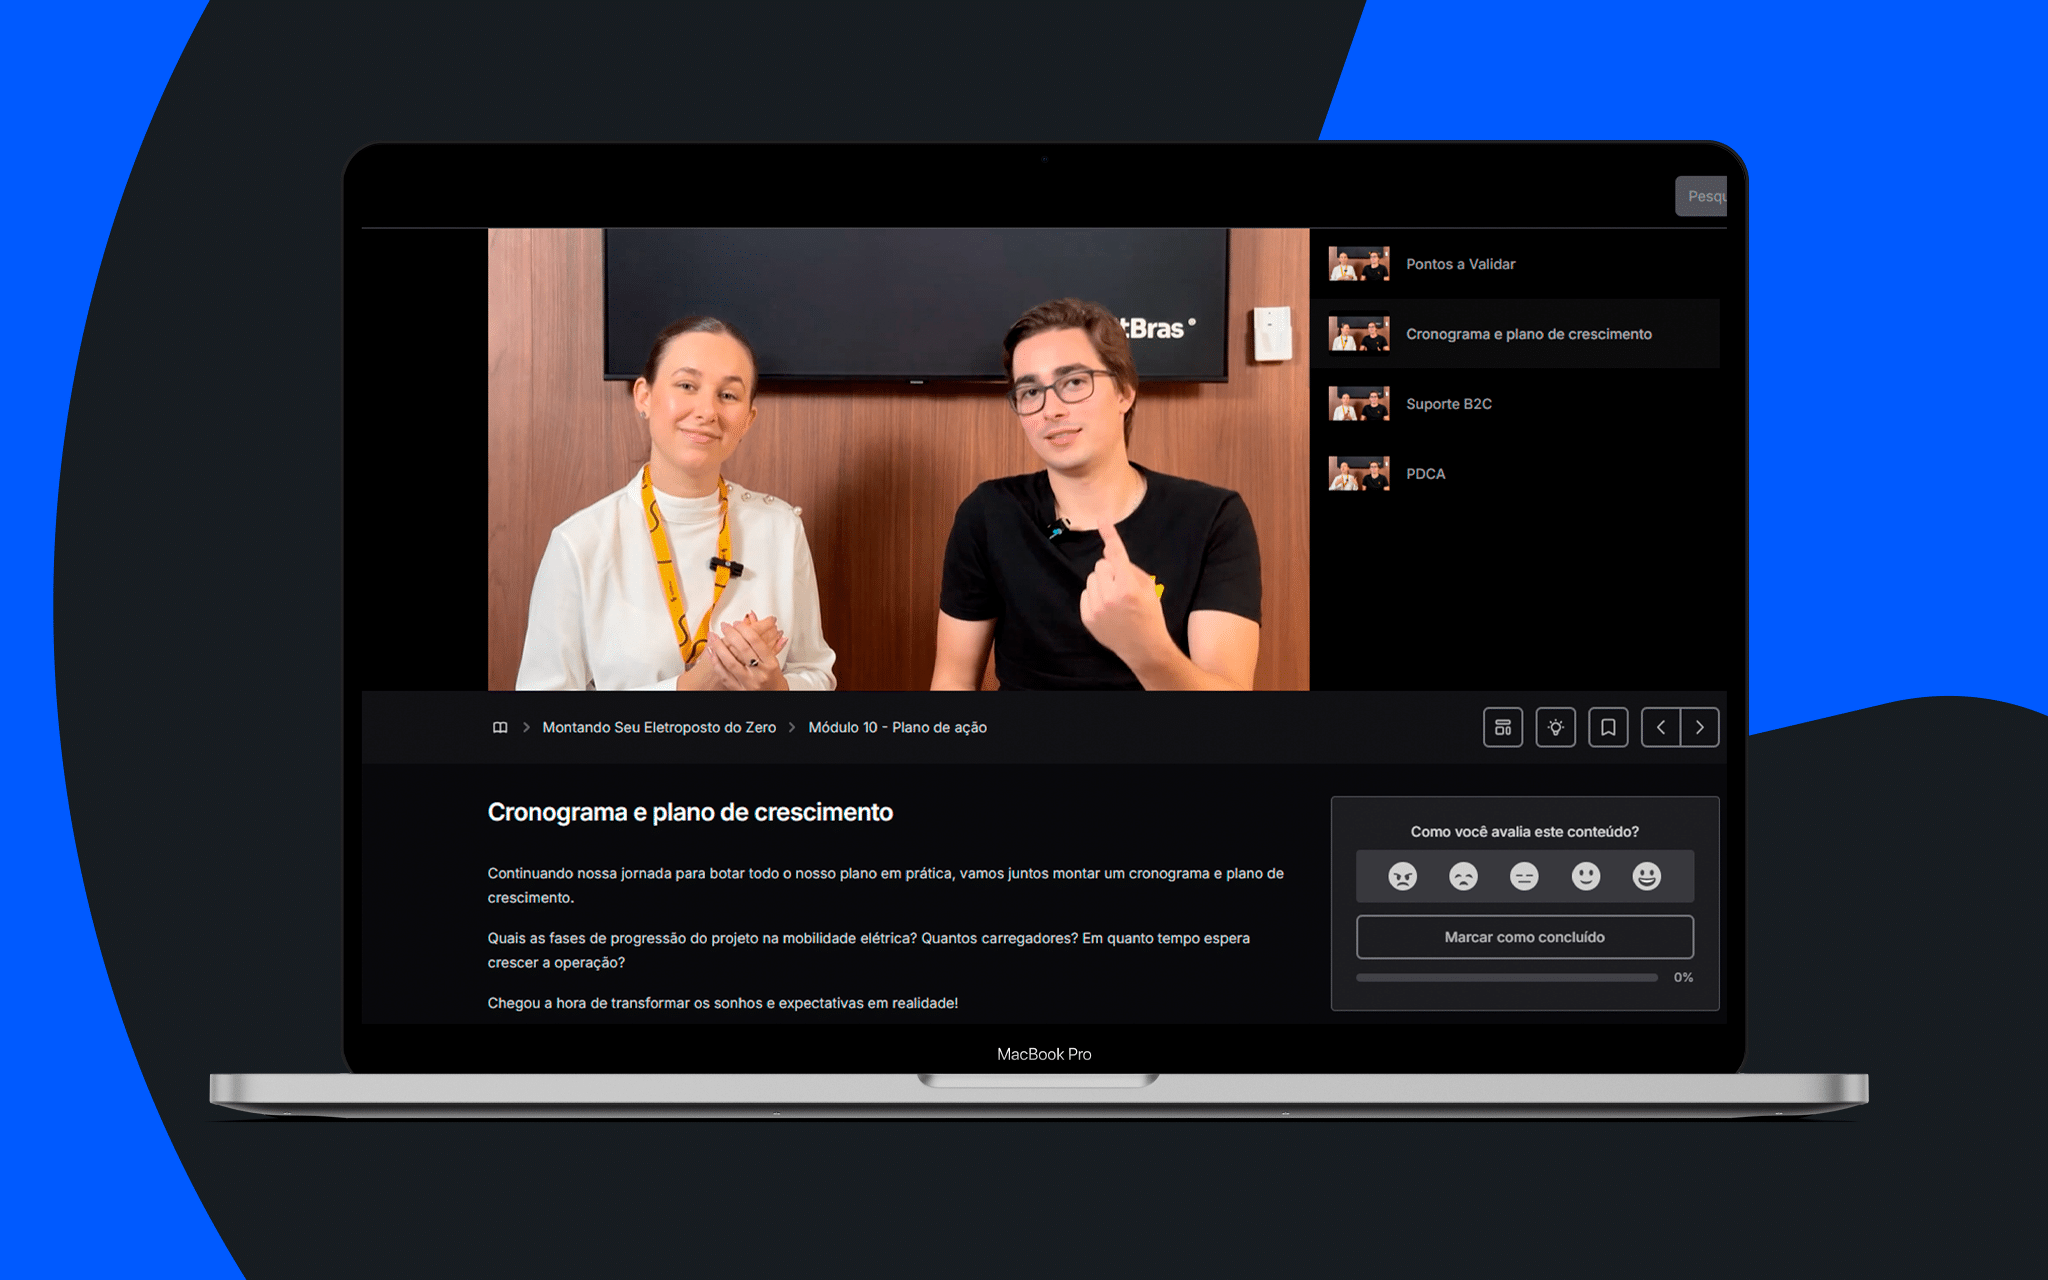Select the Suporte B2C lesson item

coord(1448,404)
